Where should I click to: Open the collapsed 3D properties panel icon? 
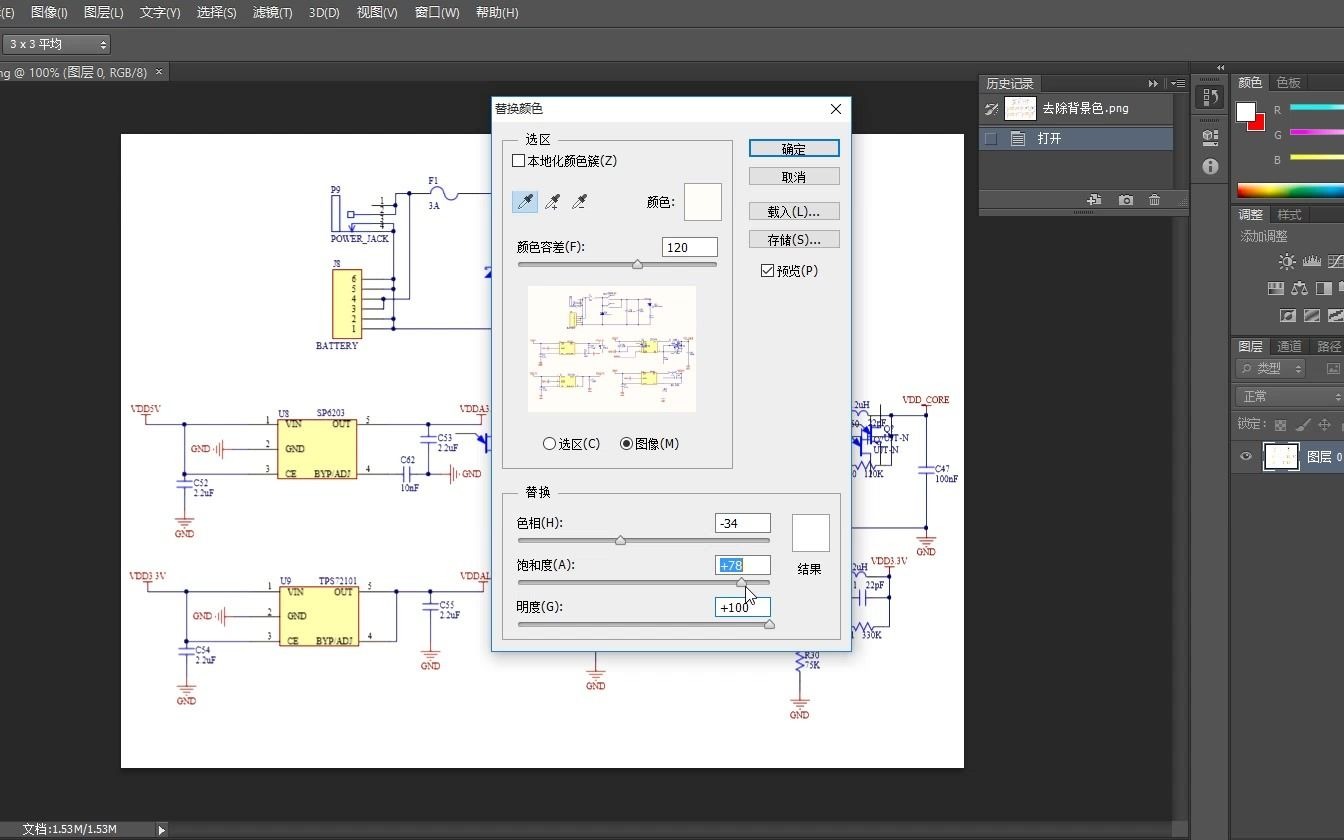[1210, 137]
